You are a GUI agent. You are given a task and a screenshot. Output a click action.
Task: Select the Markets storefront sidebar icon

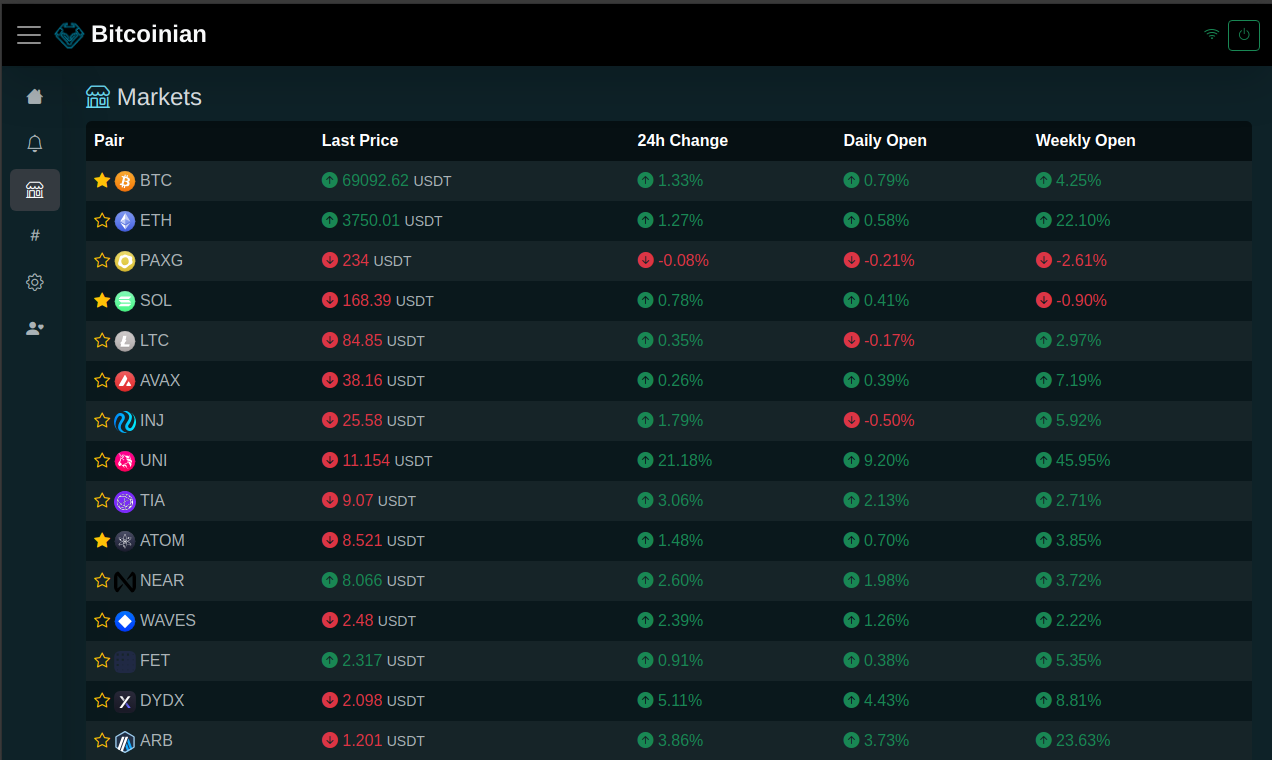[35, 190]
